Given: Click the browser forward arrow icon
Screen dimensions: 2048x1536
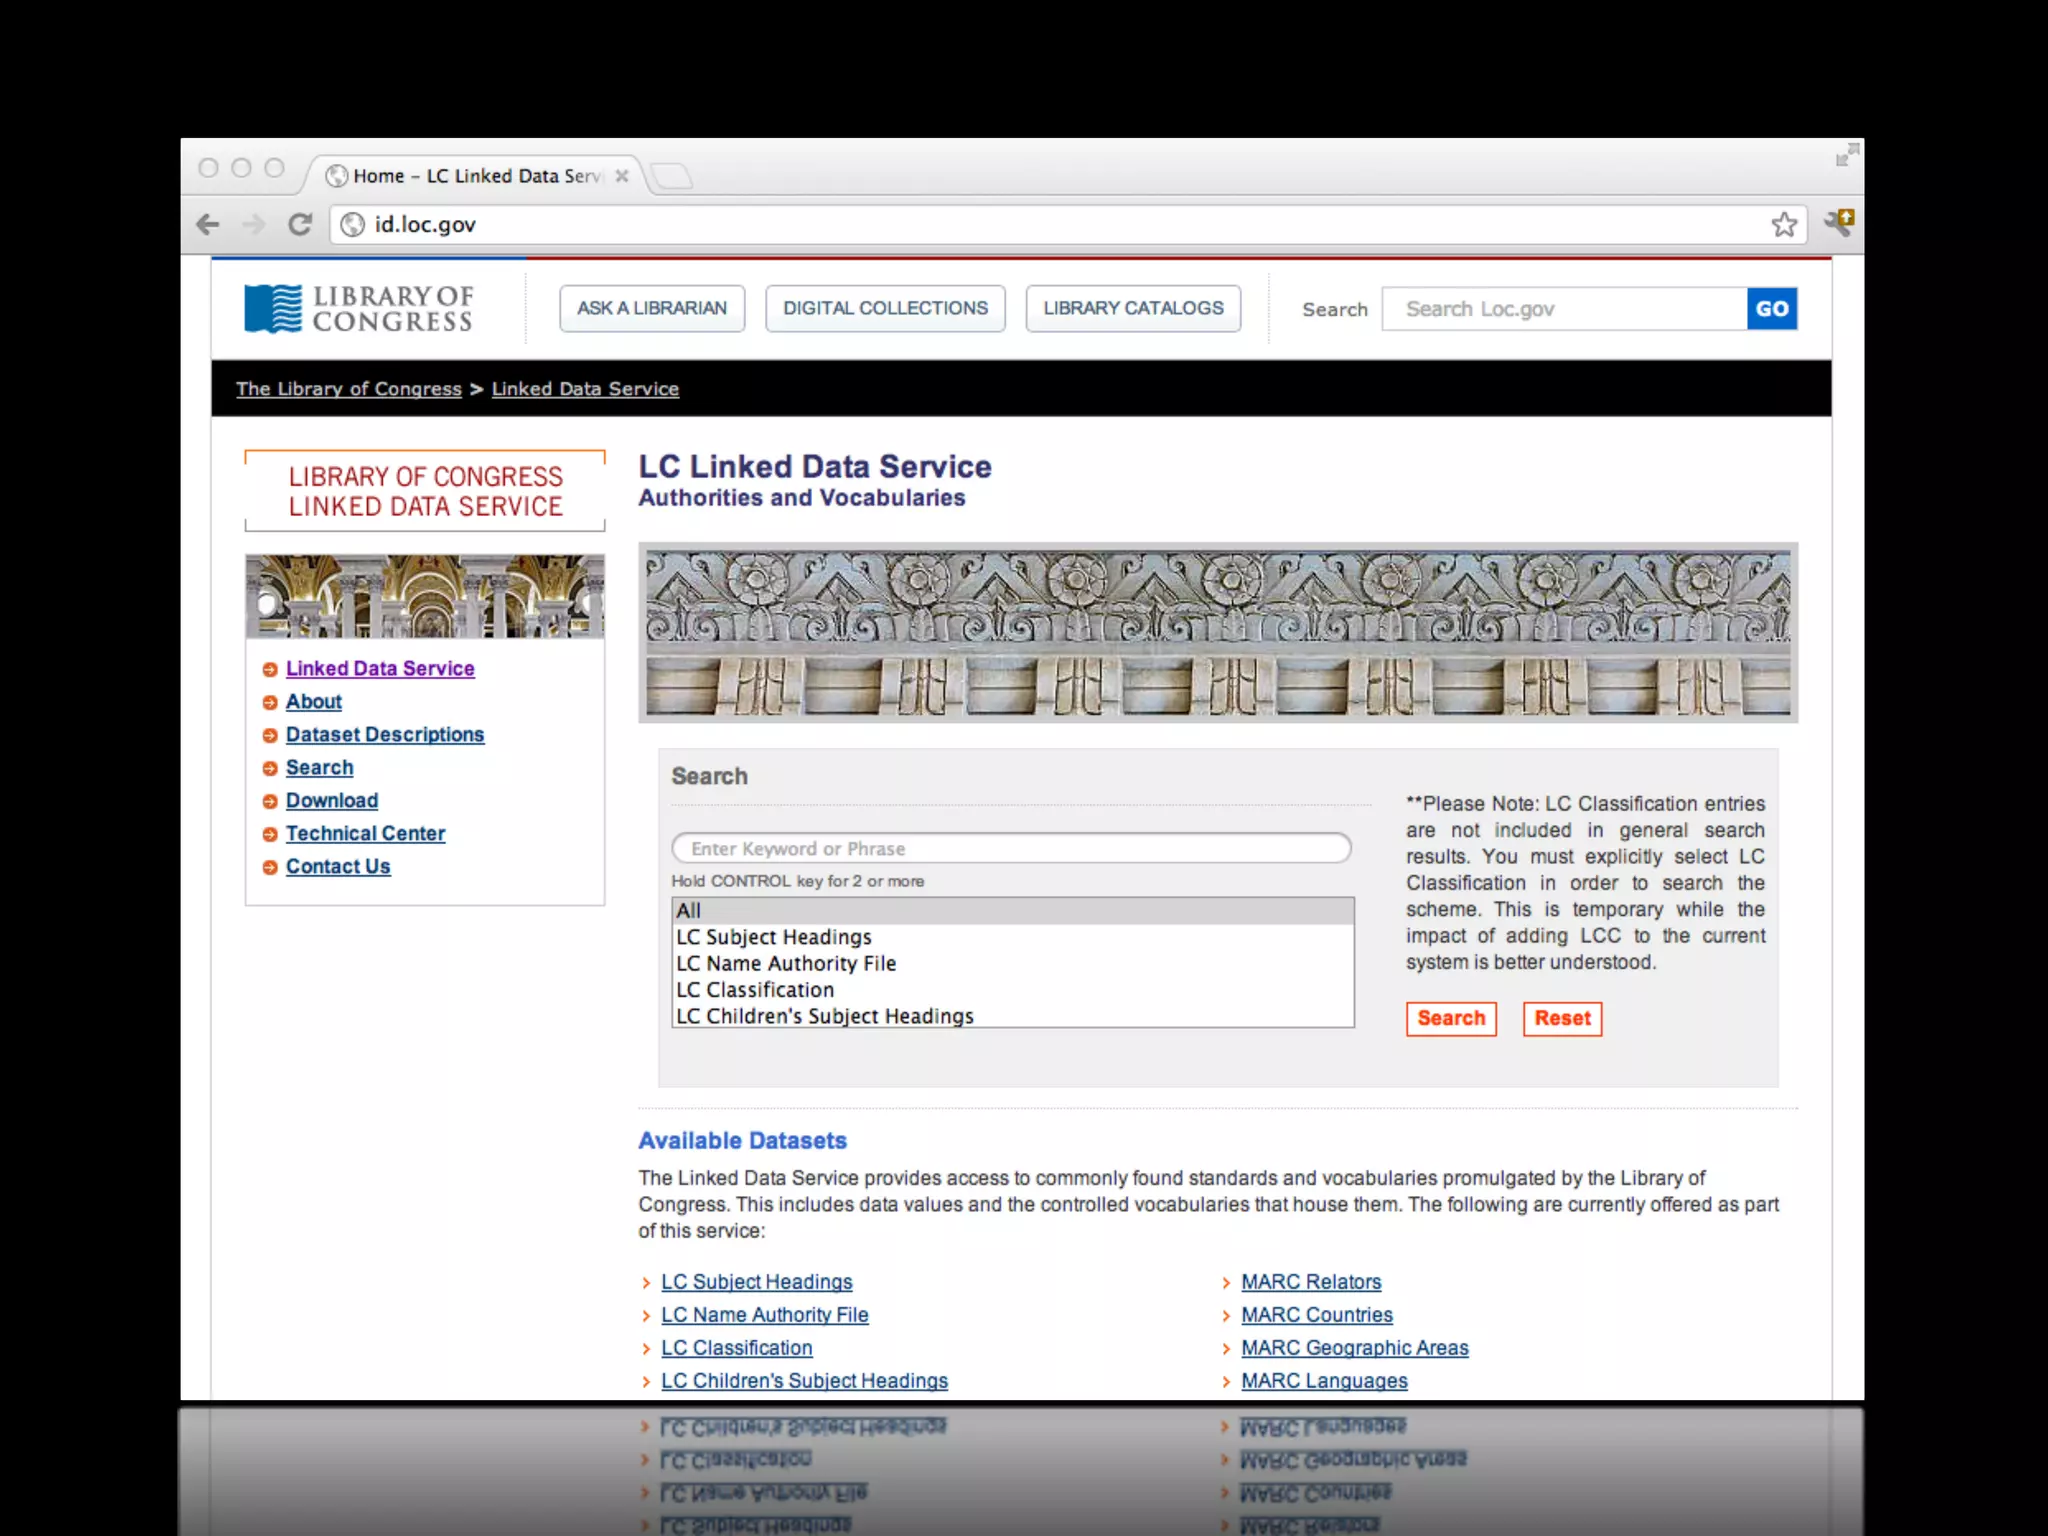Looking at the screenshot, I should (x=254, y=224).
